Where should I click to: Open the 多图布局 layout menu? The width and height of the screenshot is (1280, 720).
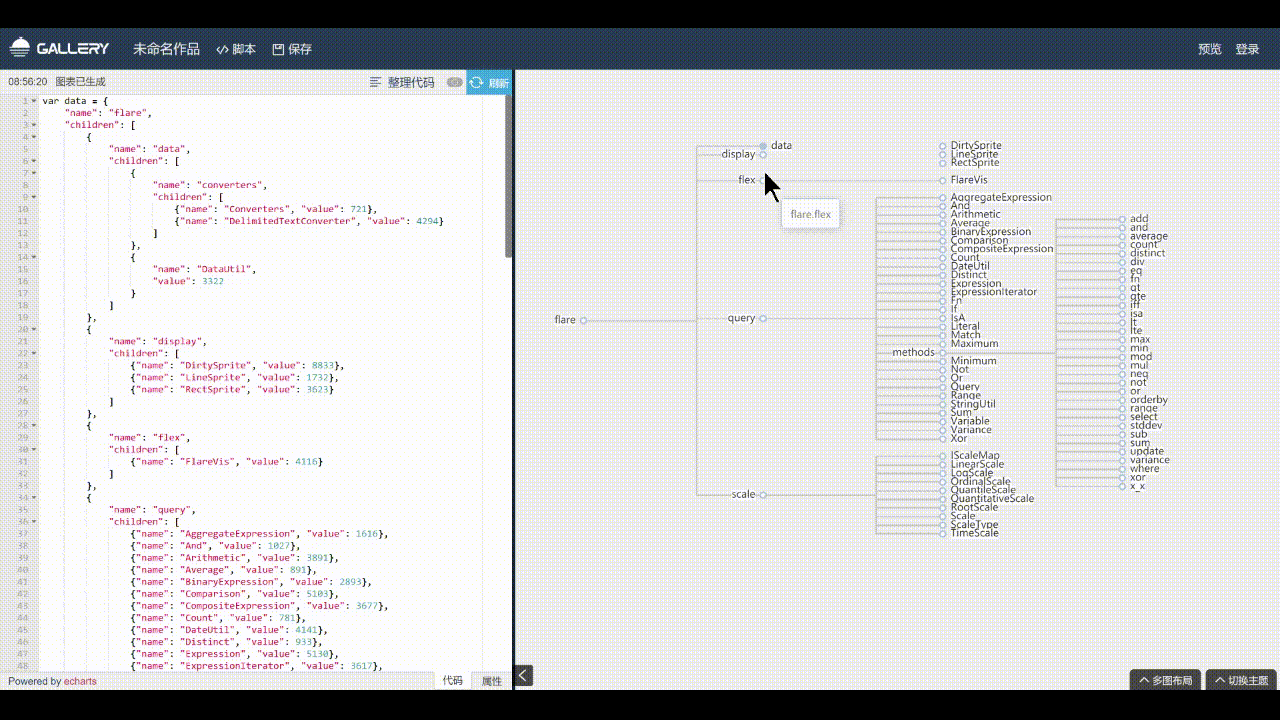coord(1166,680)
